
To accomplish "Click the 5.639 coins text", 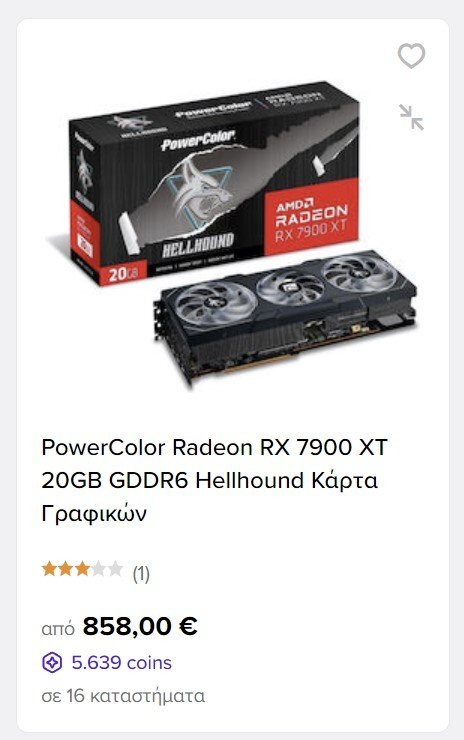I will coord(121,663).
